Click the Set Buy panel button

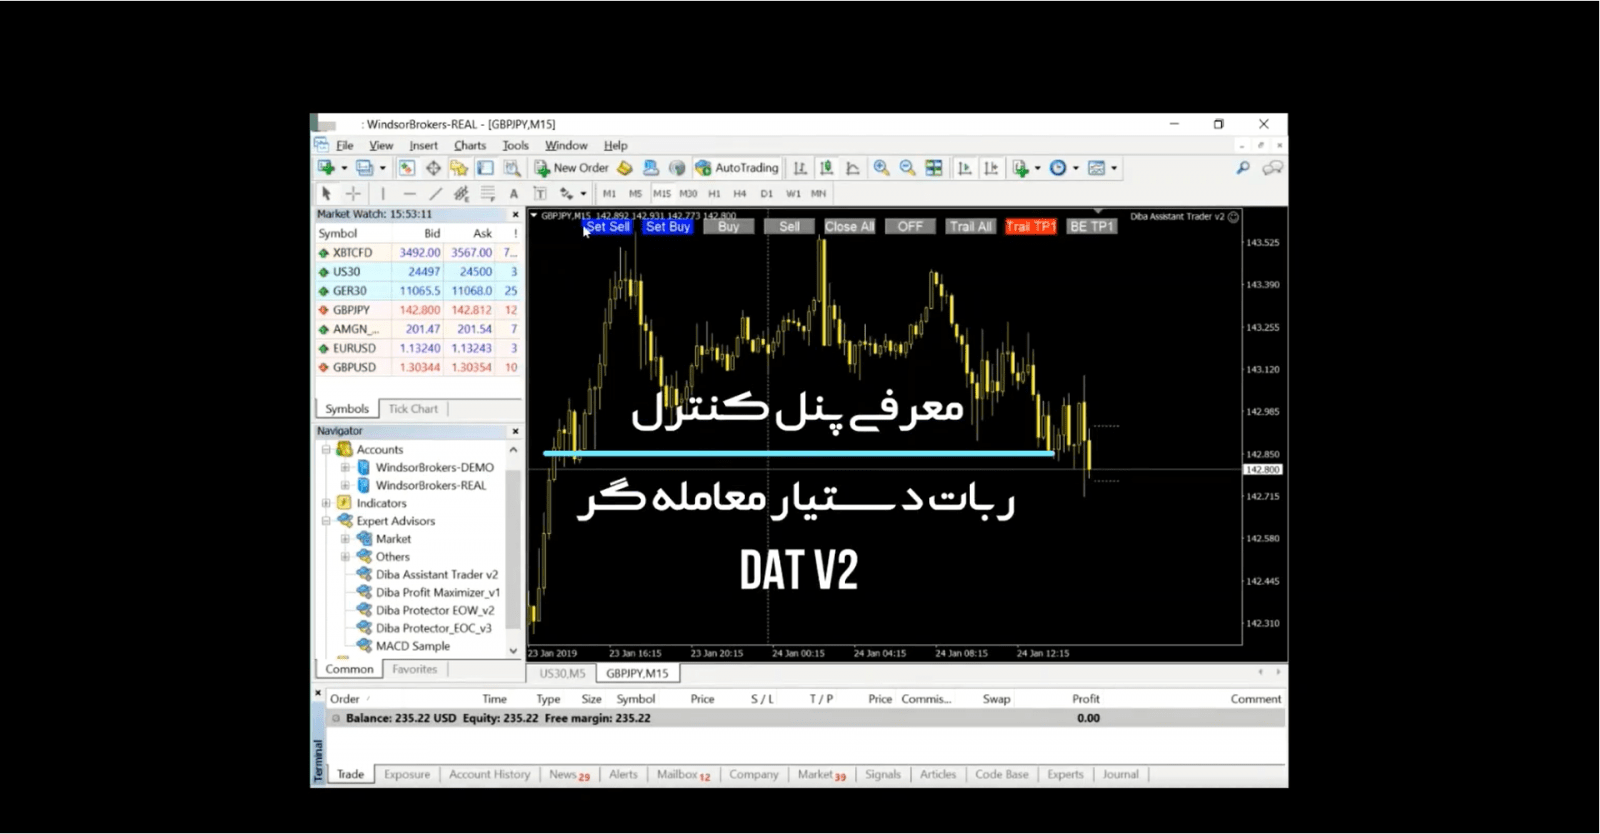[x=668, y=227]
